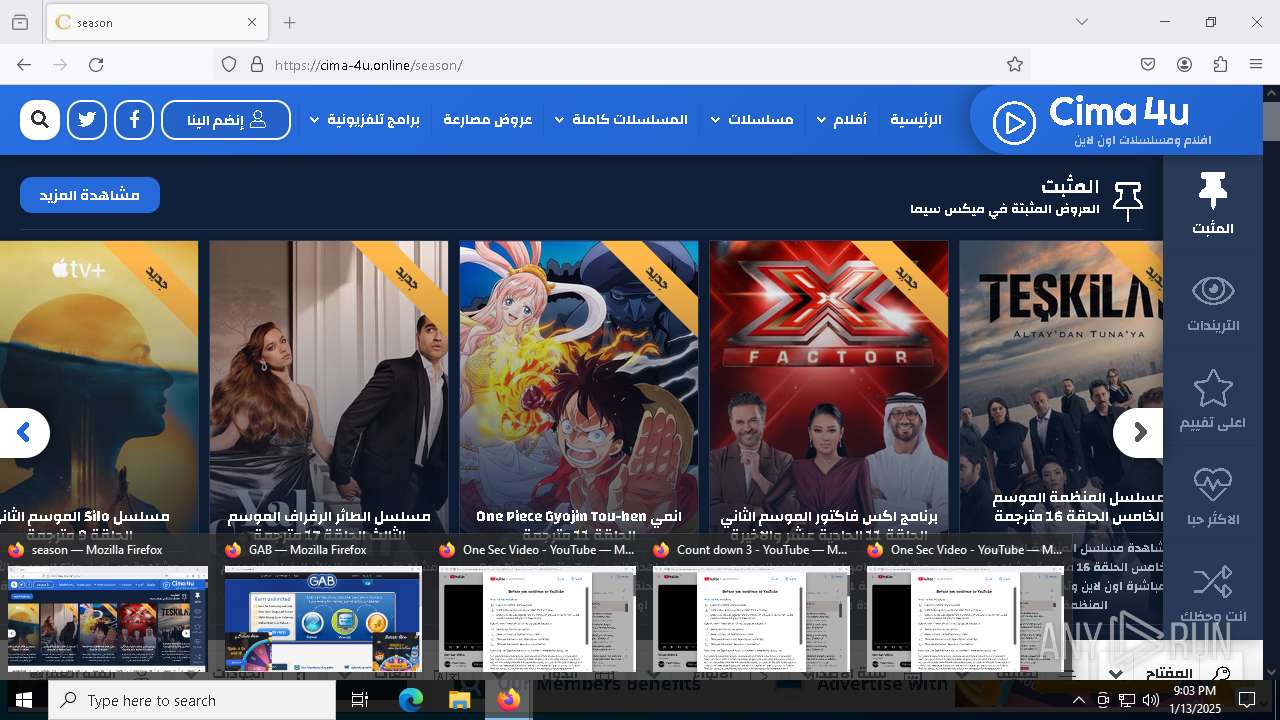Open the clock showing 9:03 PM
The image size is (1280, 720).
click(1194, 699)
